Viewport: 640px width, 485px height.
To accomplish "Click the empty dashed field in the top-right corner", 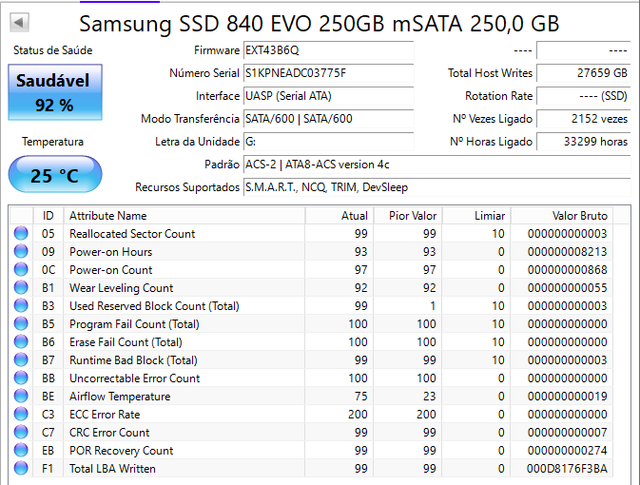I will tap(584, 50).
